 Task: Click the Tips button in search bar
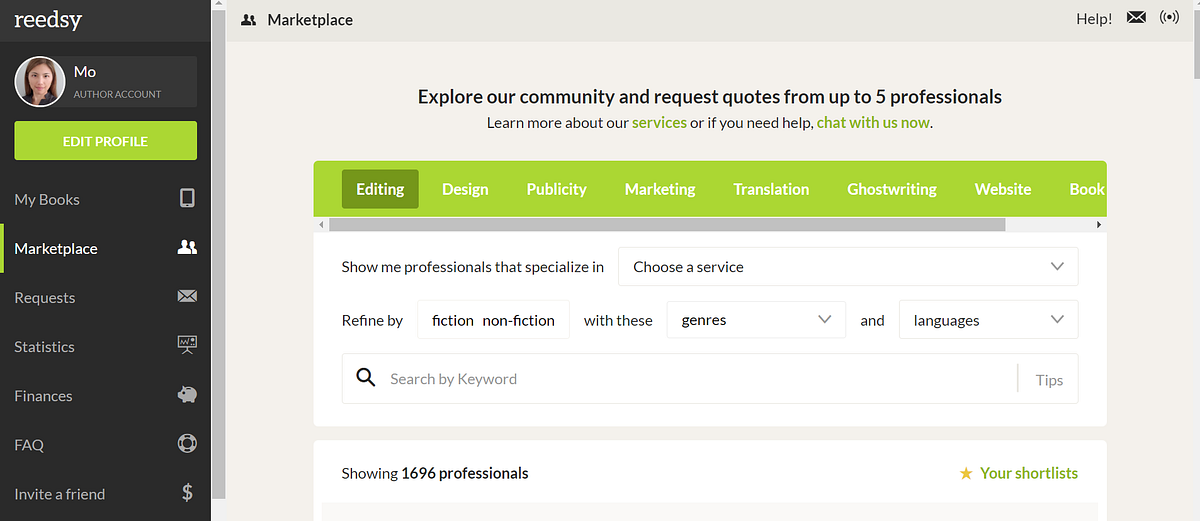coord(1049,379)
